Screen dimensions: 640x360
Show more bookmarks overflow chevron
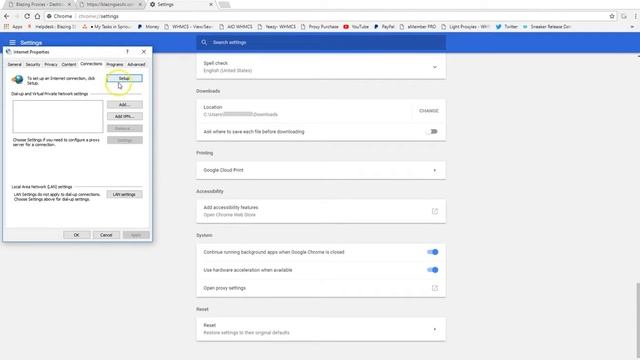tap(632, 27)
